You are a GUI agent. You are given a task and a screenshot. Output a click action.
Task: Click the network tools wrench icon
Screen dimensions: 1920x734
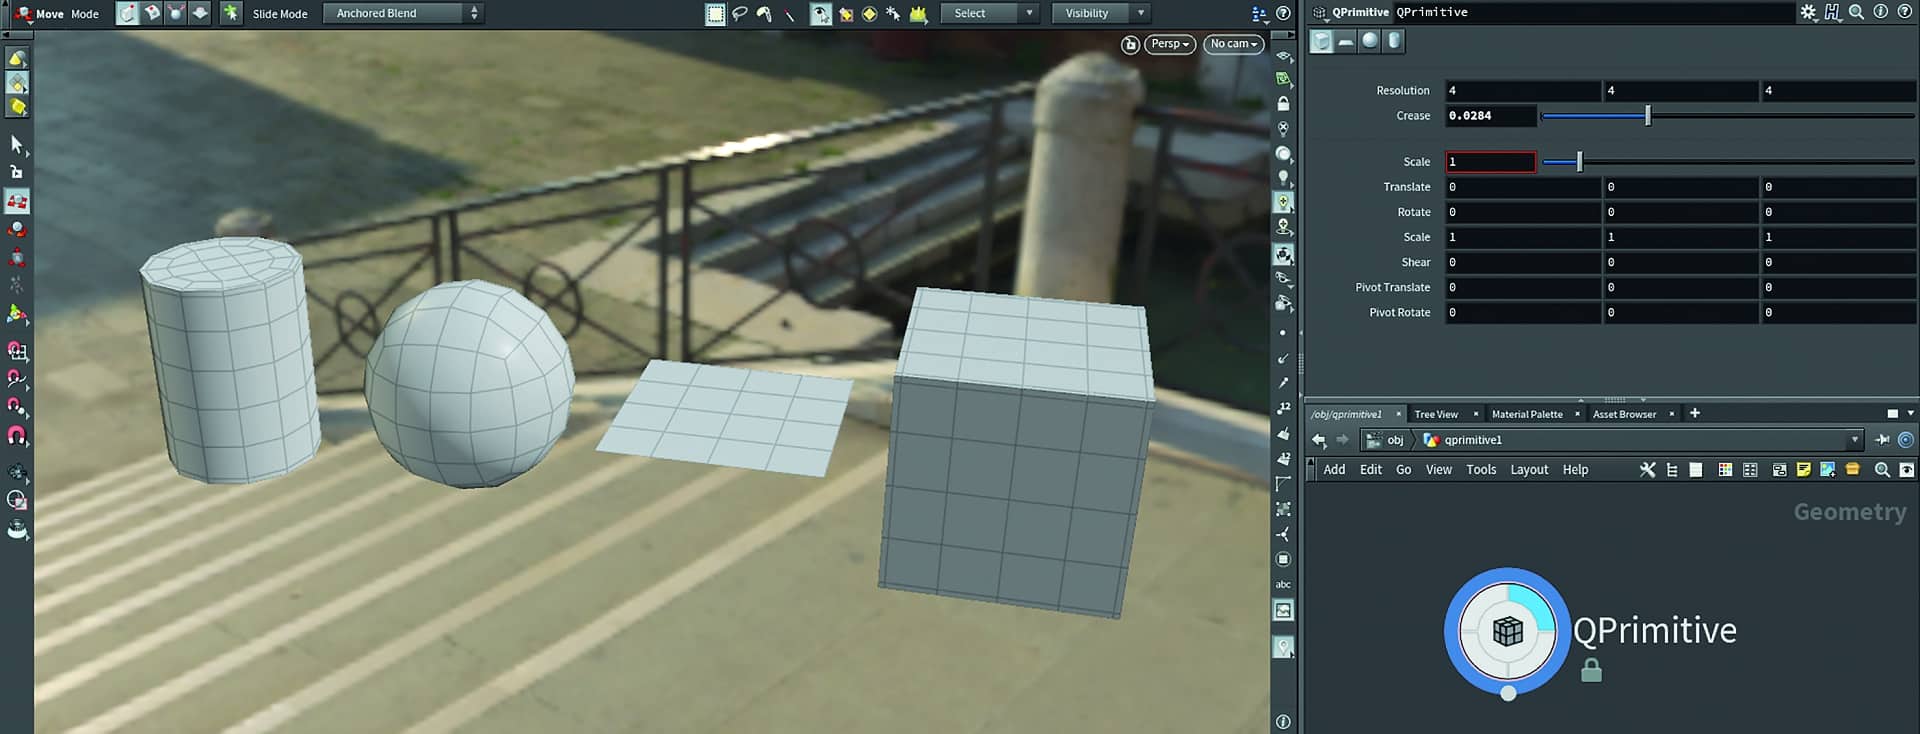tap(1647, 469)
